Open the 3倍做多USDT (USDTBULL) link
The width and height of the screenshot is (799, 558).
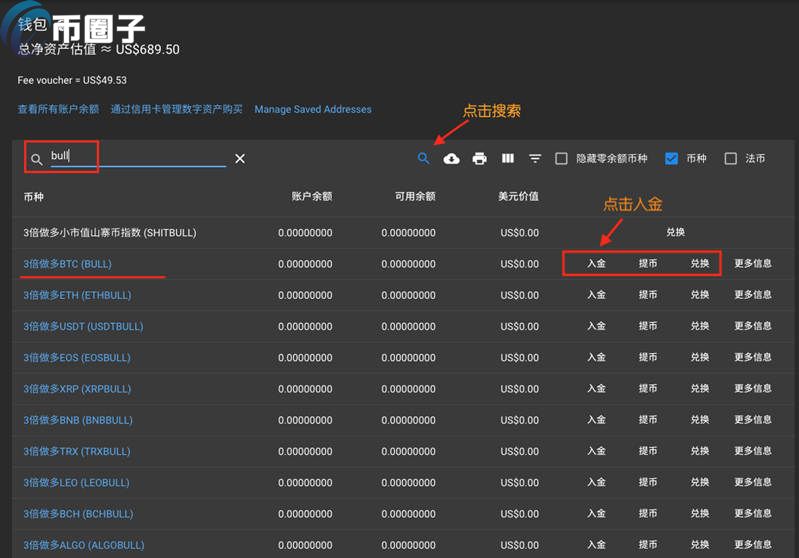[83, 326]
